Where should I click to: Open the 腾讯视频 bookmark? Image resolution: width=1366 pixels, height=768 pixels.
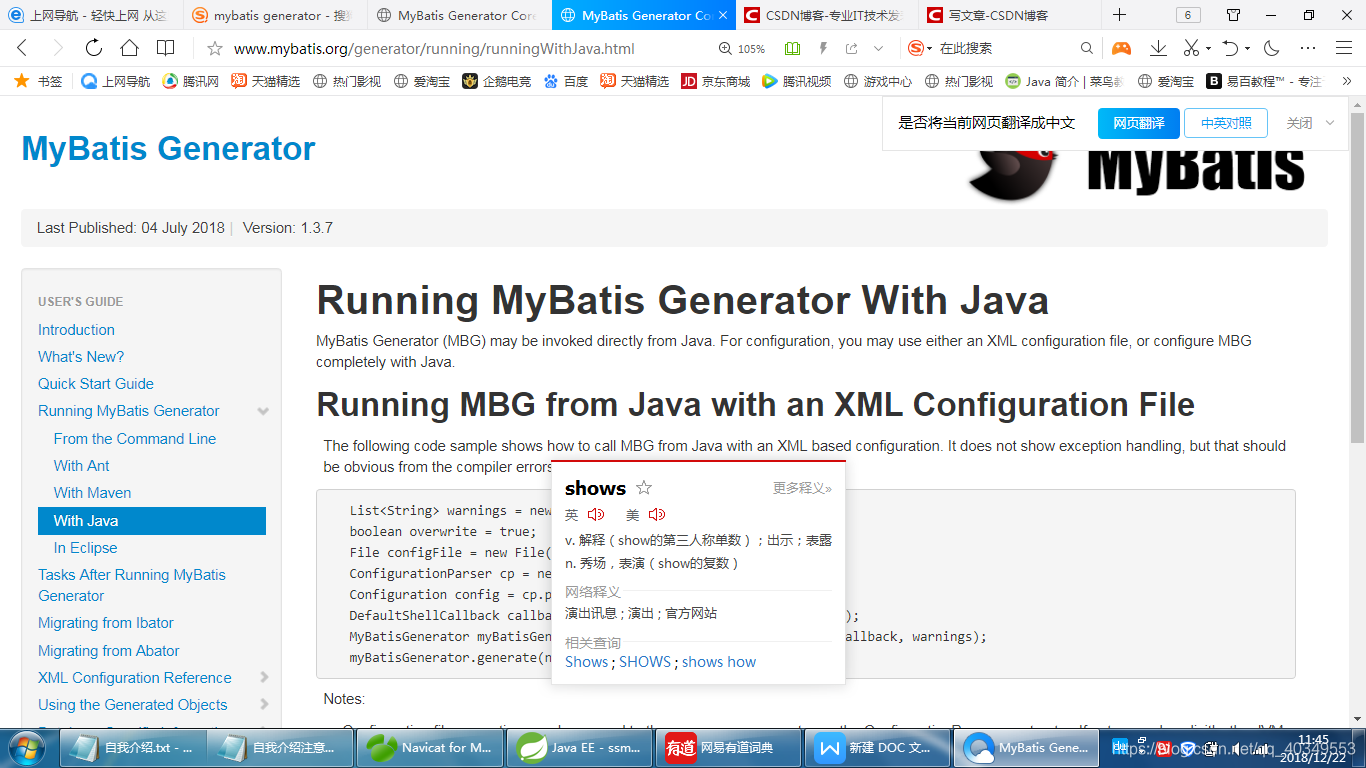[x=796, y=81]
